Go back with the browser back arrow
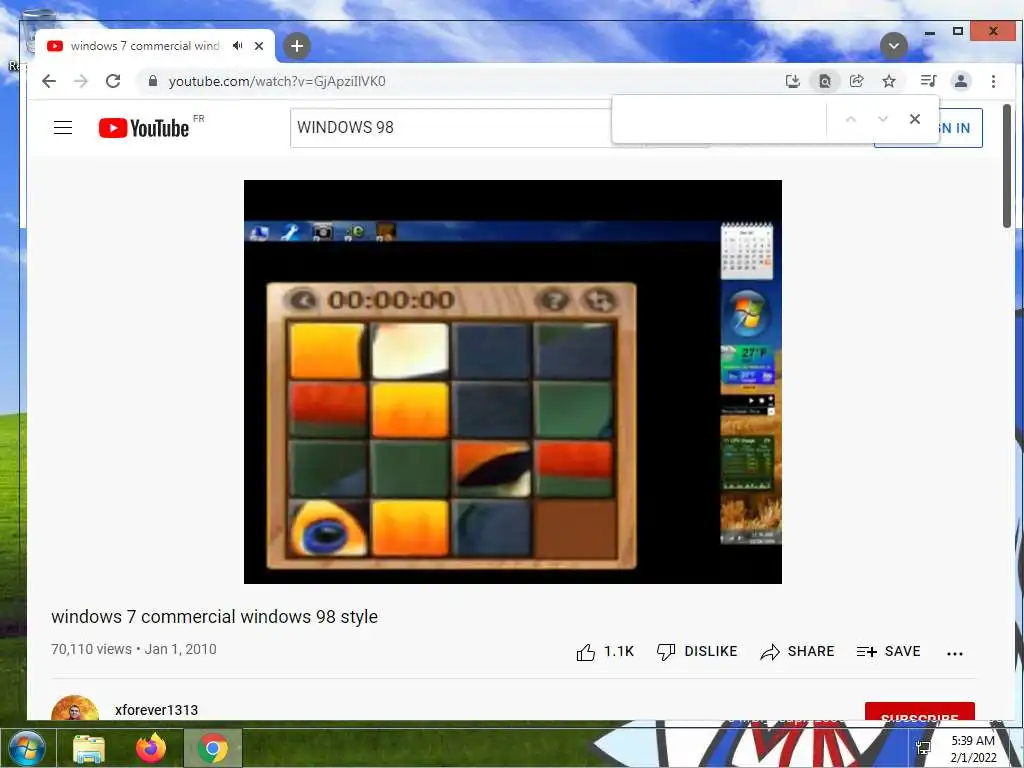This screenshot has width=1024, height=768. [49, 81]
